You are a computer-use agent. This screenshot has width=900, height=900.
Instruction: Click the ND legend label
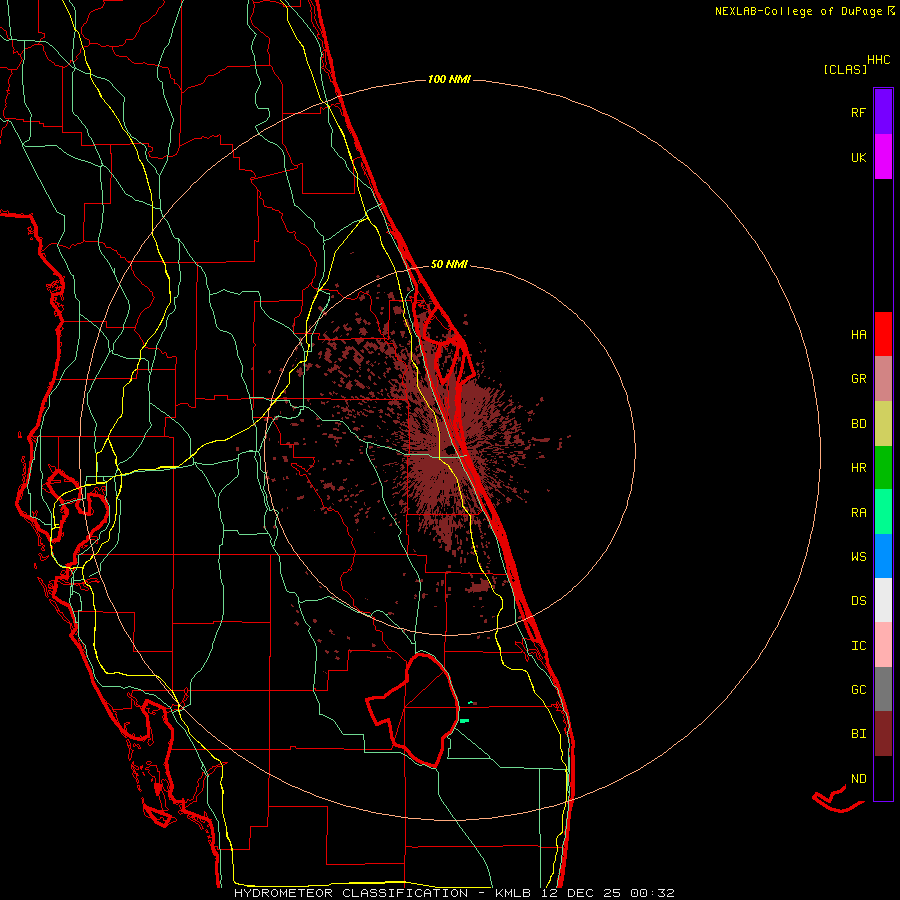(x=858, y=779)
